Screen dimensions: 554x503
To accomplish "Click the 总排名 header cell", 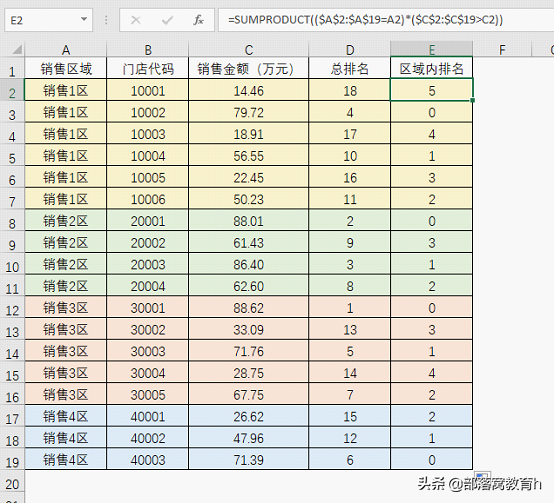I will tap(350, 68).
